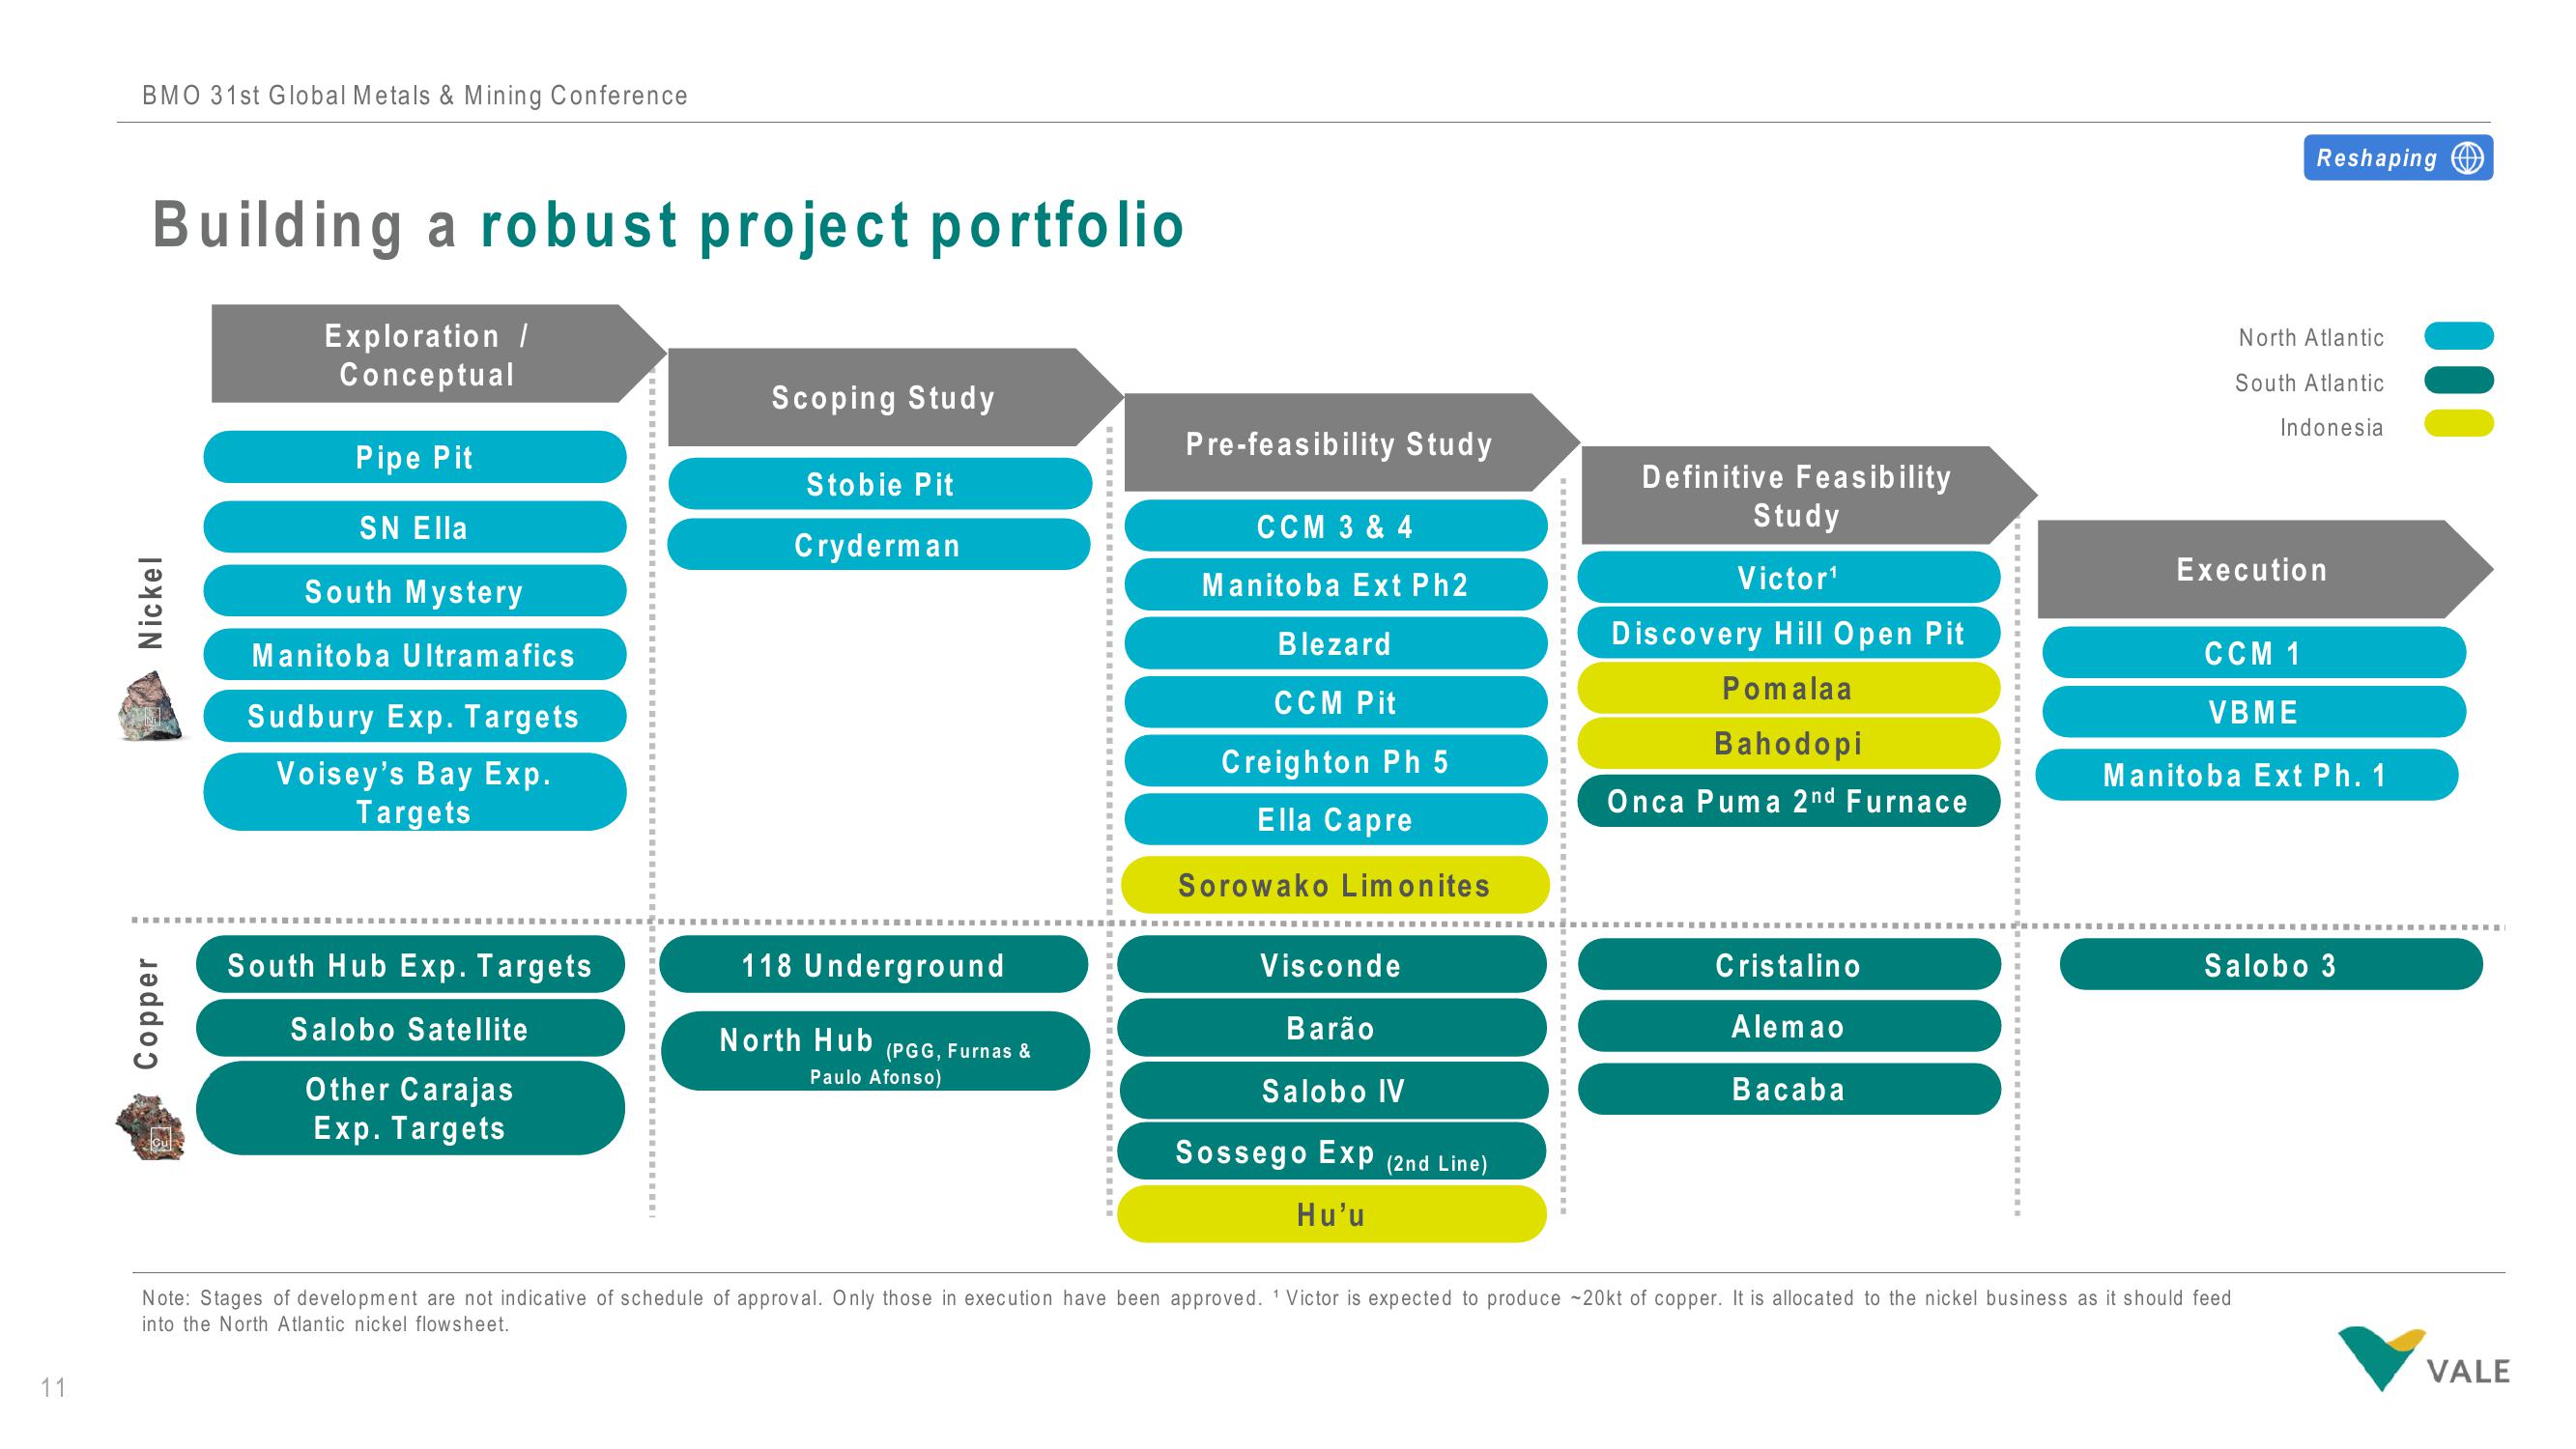Click the Victor project pill
The width and height of the screenshot is (2576, 1449).
coord(1789,578)
